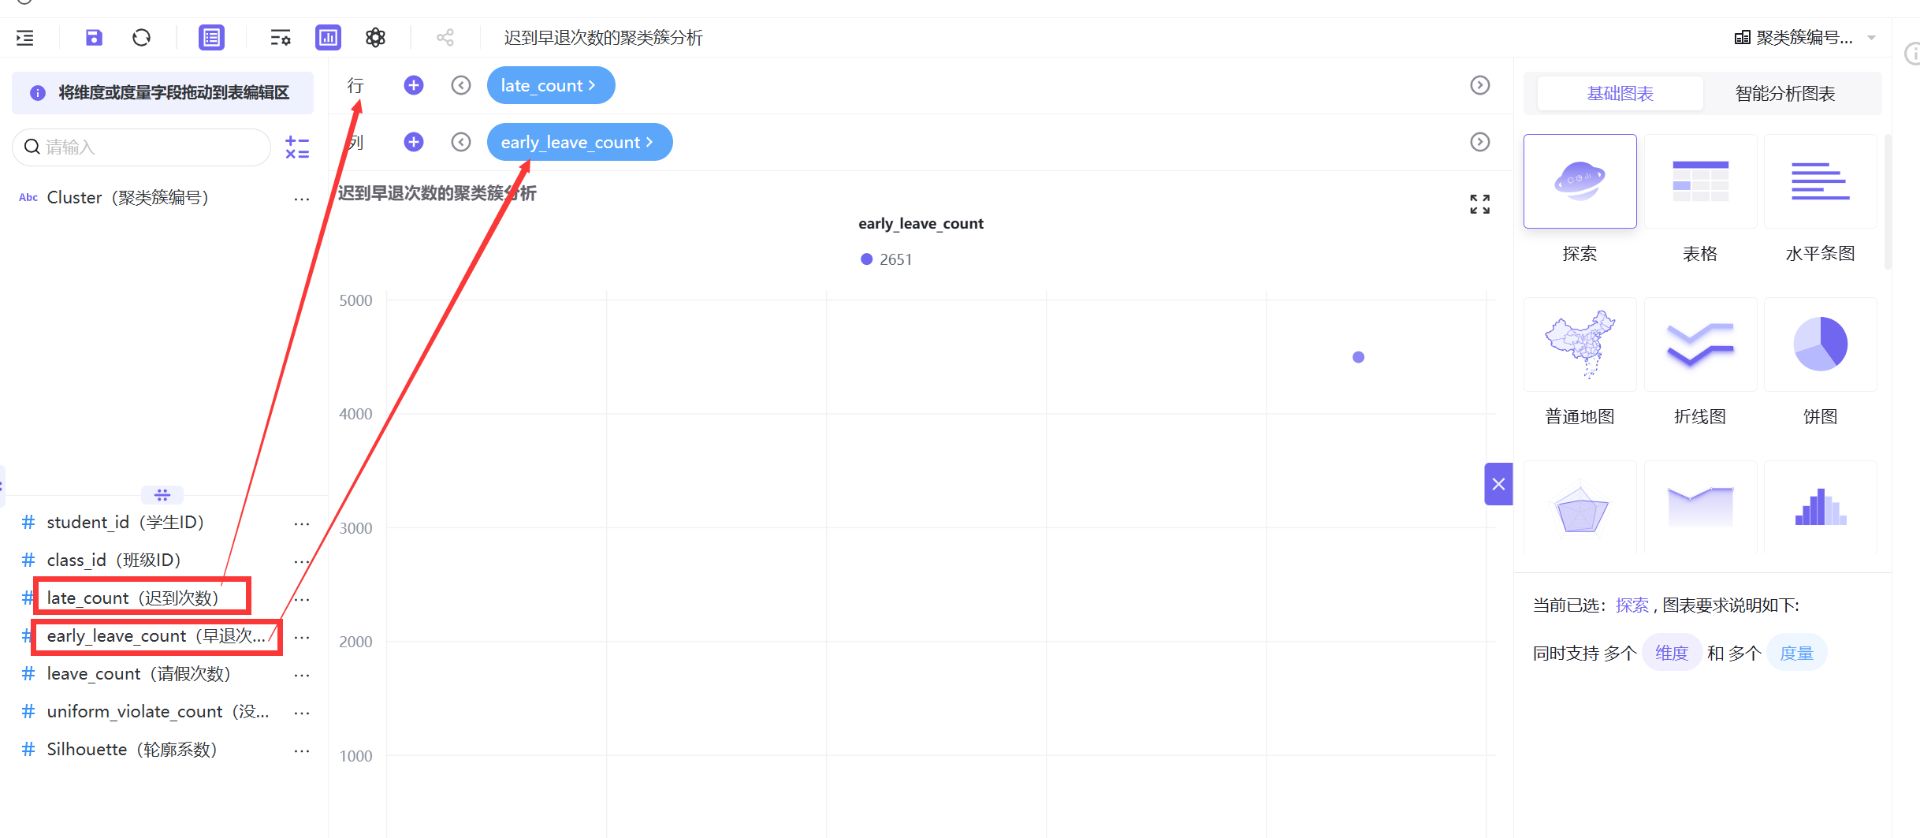Switch to the 智能分析图表 tab
This screenshot has height=838, width=1920.
click(x=1785, y=93)
